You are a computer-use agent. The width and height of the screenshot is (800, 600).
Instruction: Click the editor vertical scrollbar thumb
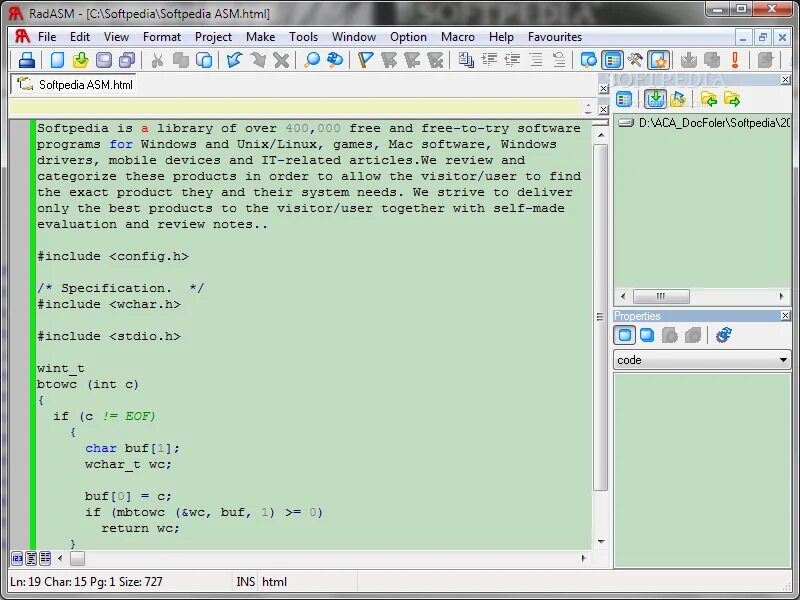[601, 316]
